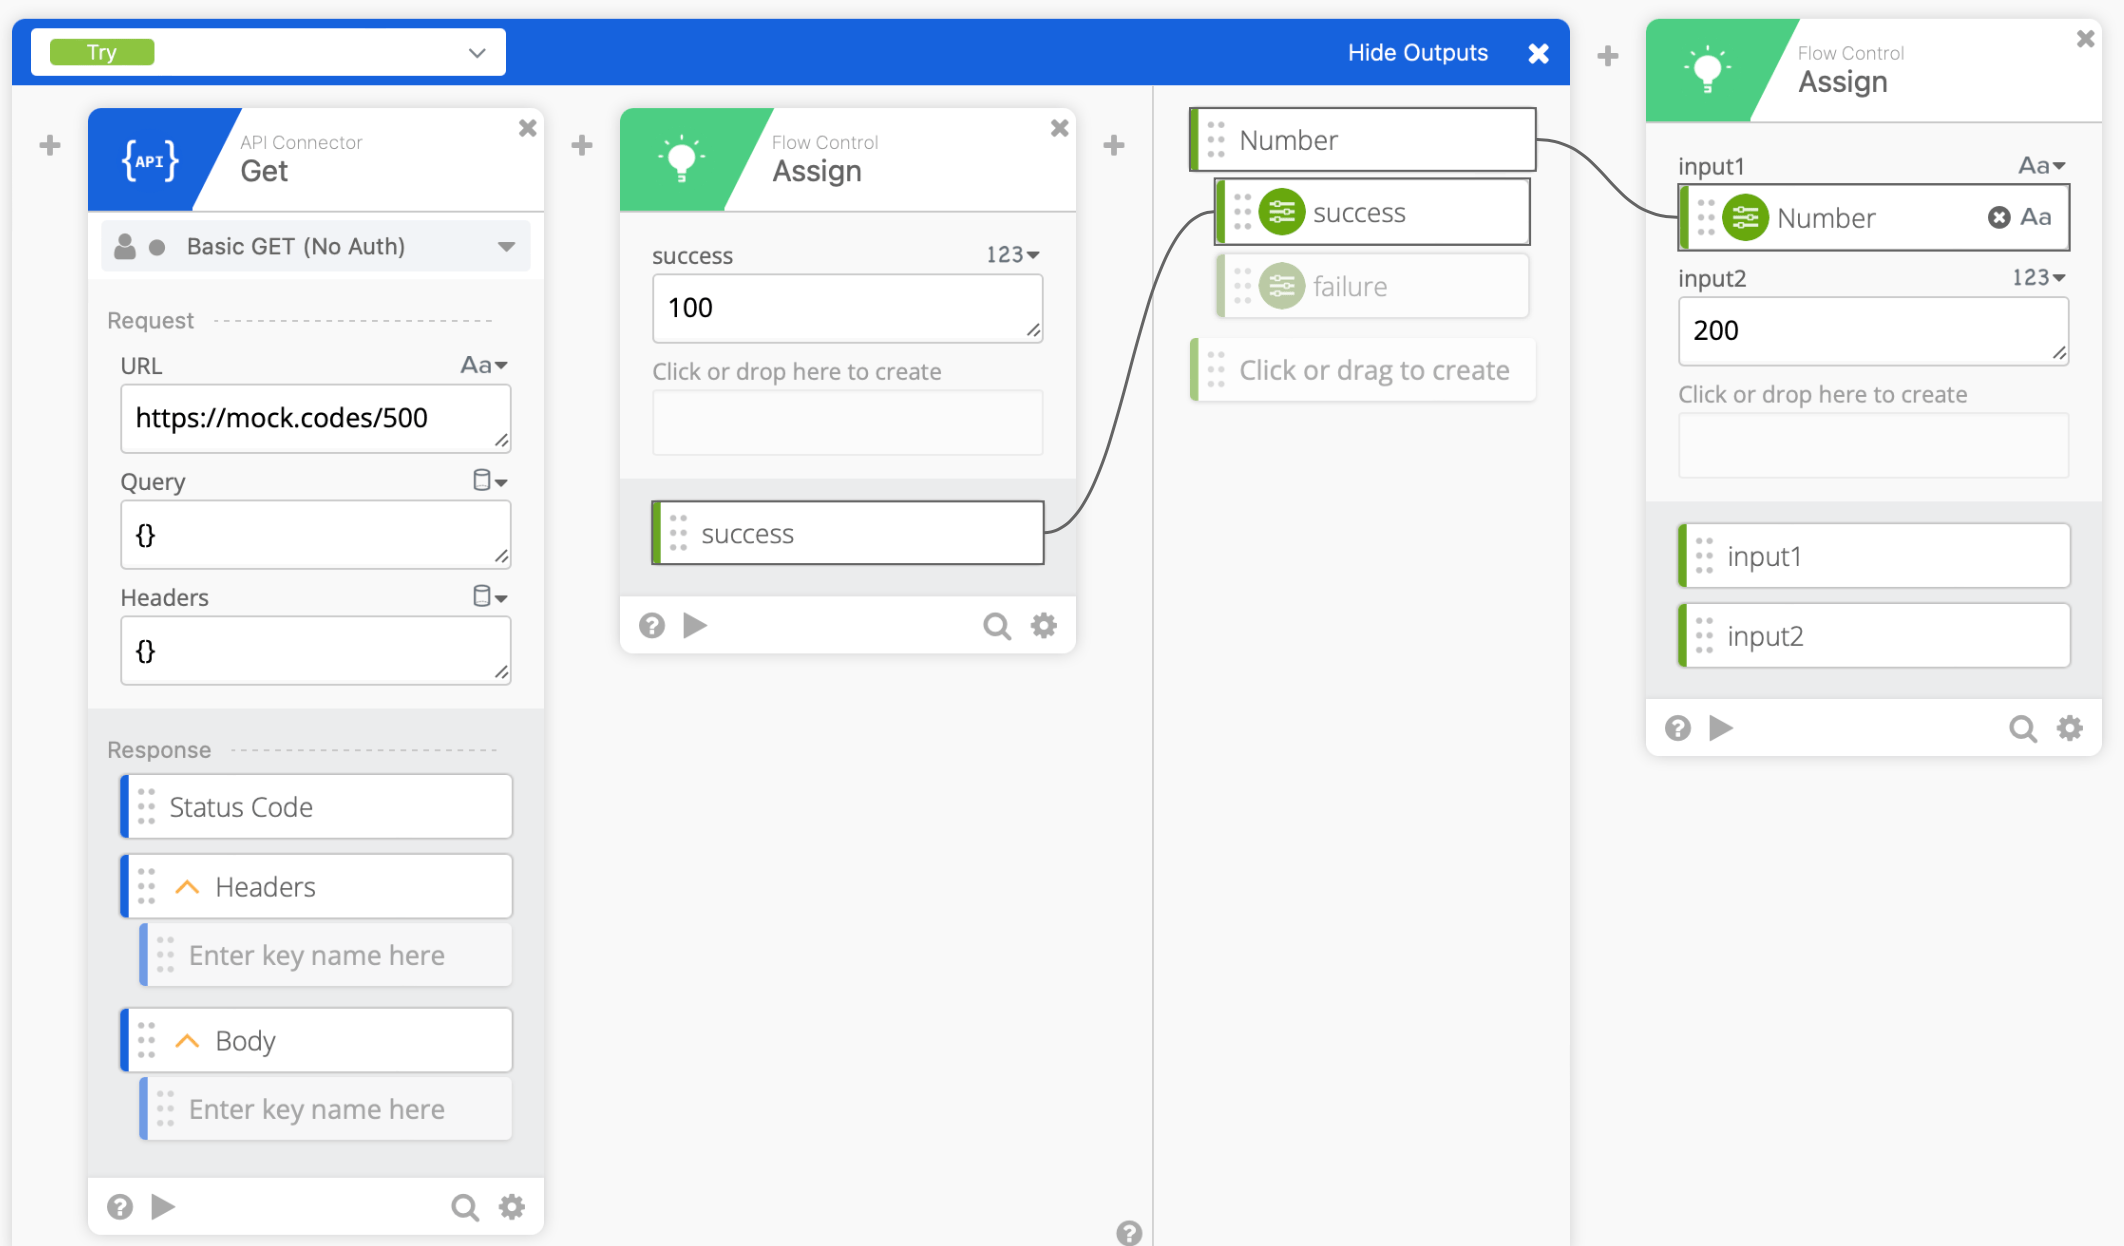Click search icon on right Assign card
The image size is (2124, 1246).
(x=2022, y=728)
